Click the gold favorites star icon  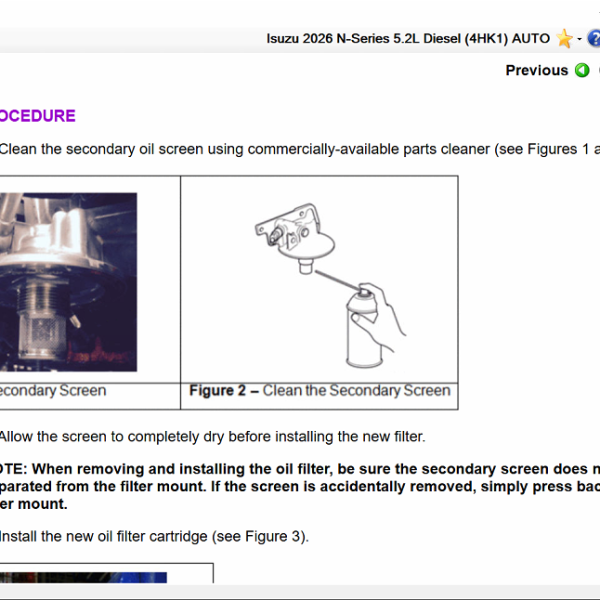point(565,38)
